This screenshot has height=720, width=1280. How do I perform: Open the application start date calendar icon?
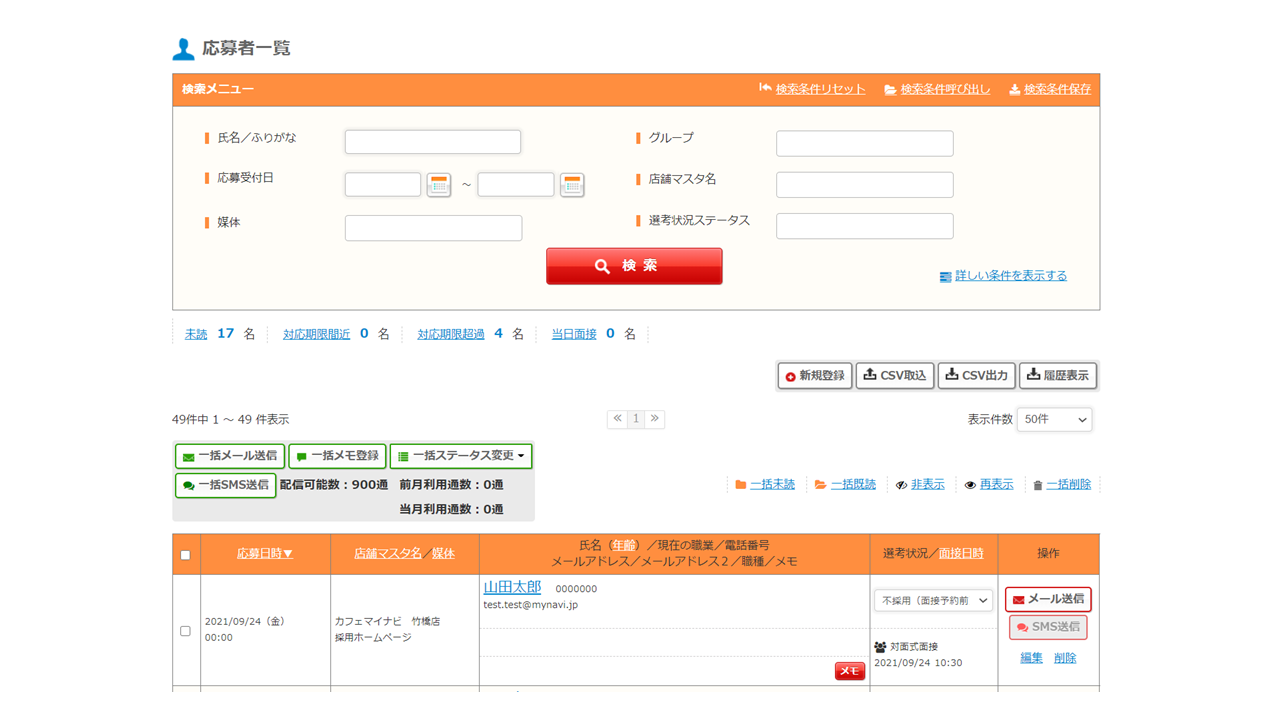438,184
